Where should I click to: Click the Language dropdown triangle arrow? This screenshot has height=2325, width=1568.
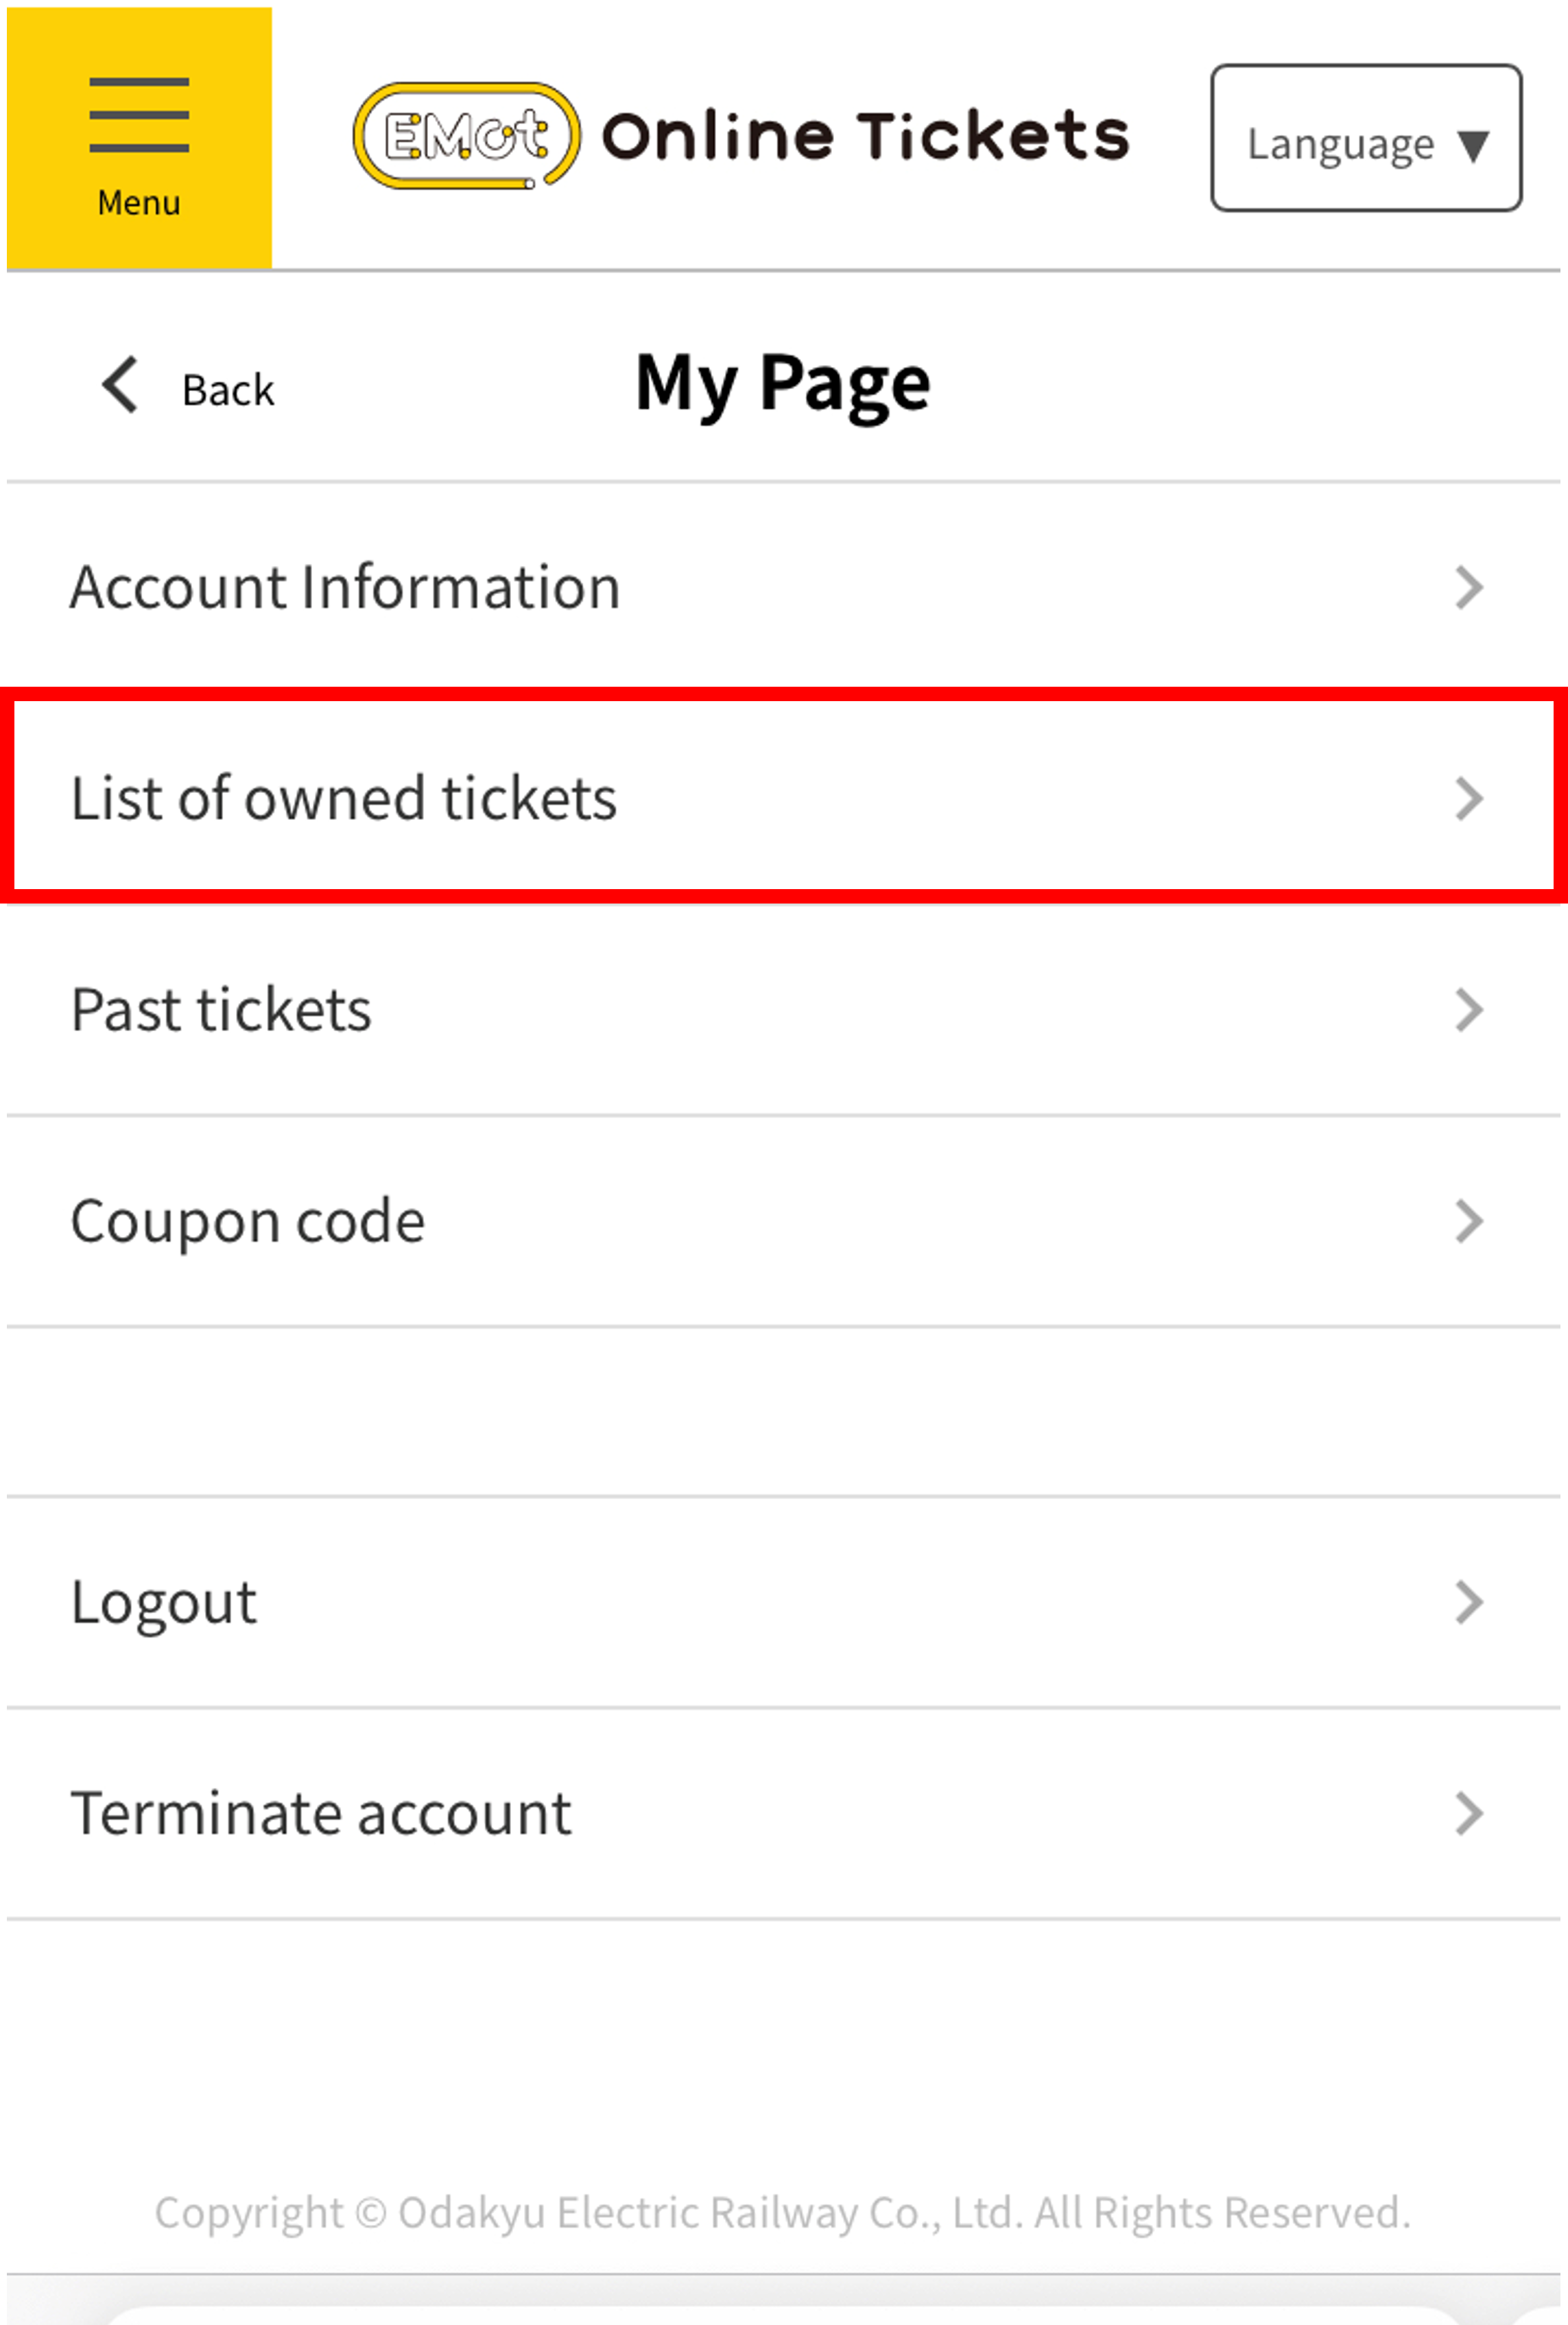tap(1473, 145)
